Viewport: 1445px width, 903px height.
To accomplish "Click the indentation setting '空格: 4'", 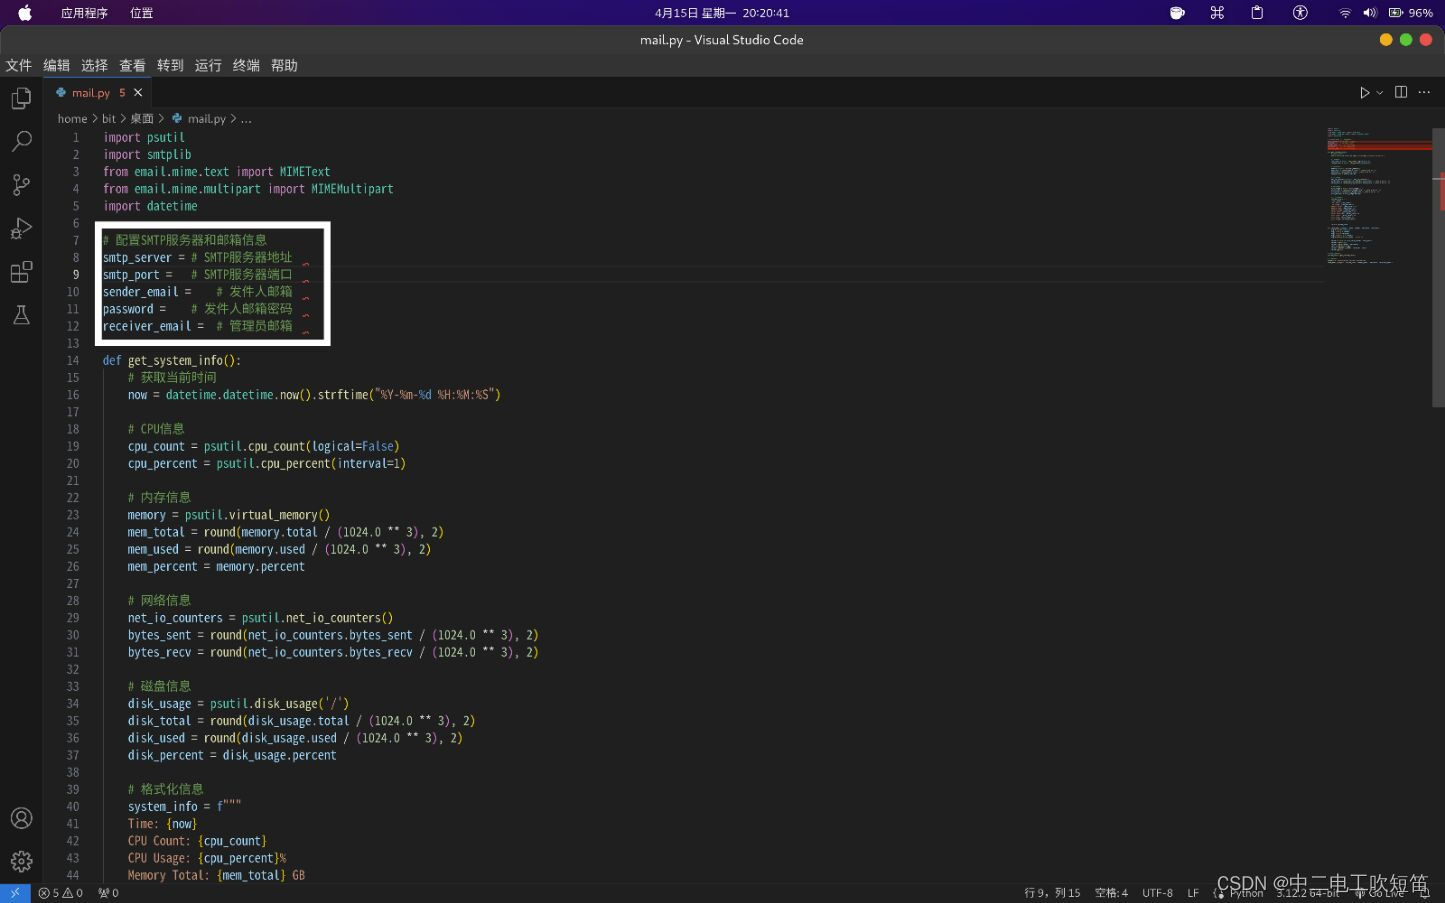I will [1111, 893].
